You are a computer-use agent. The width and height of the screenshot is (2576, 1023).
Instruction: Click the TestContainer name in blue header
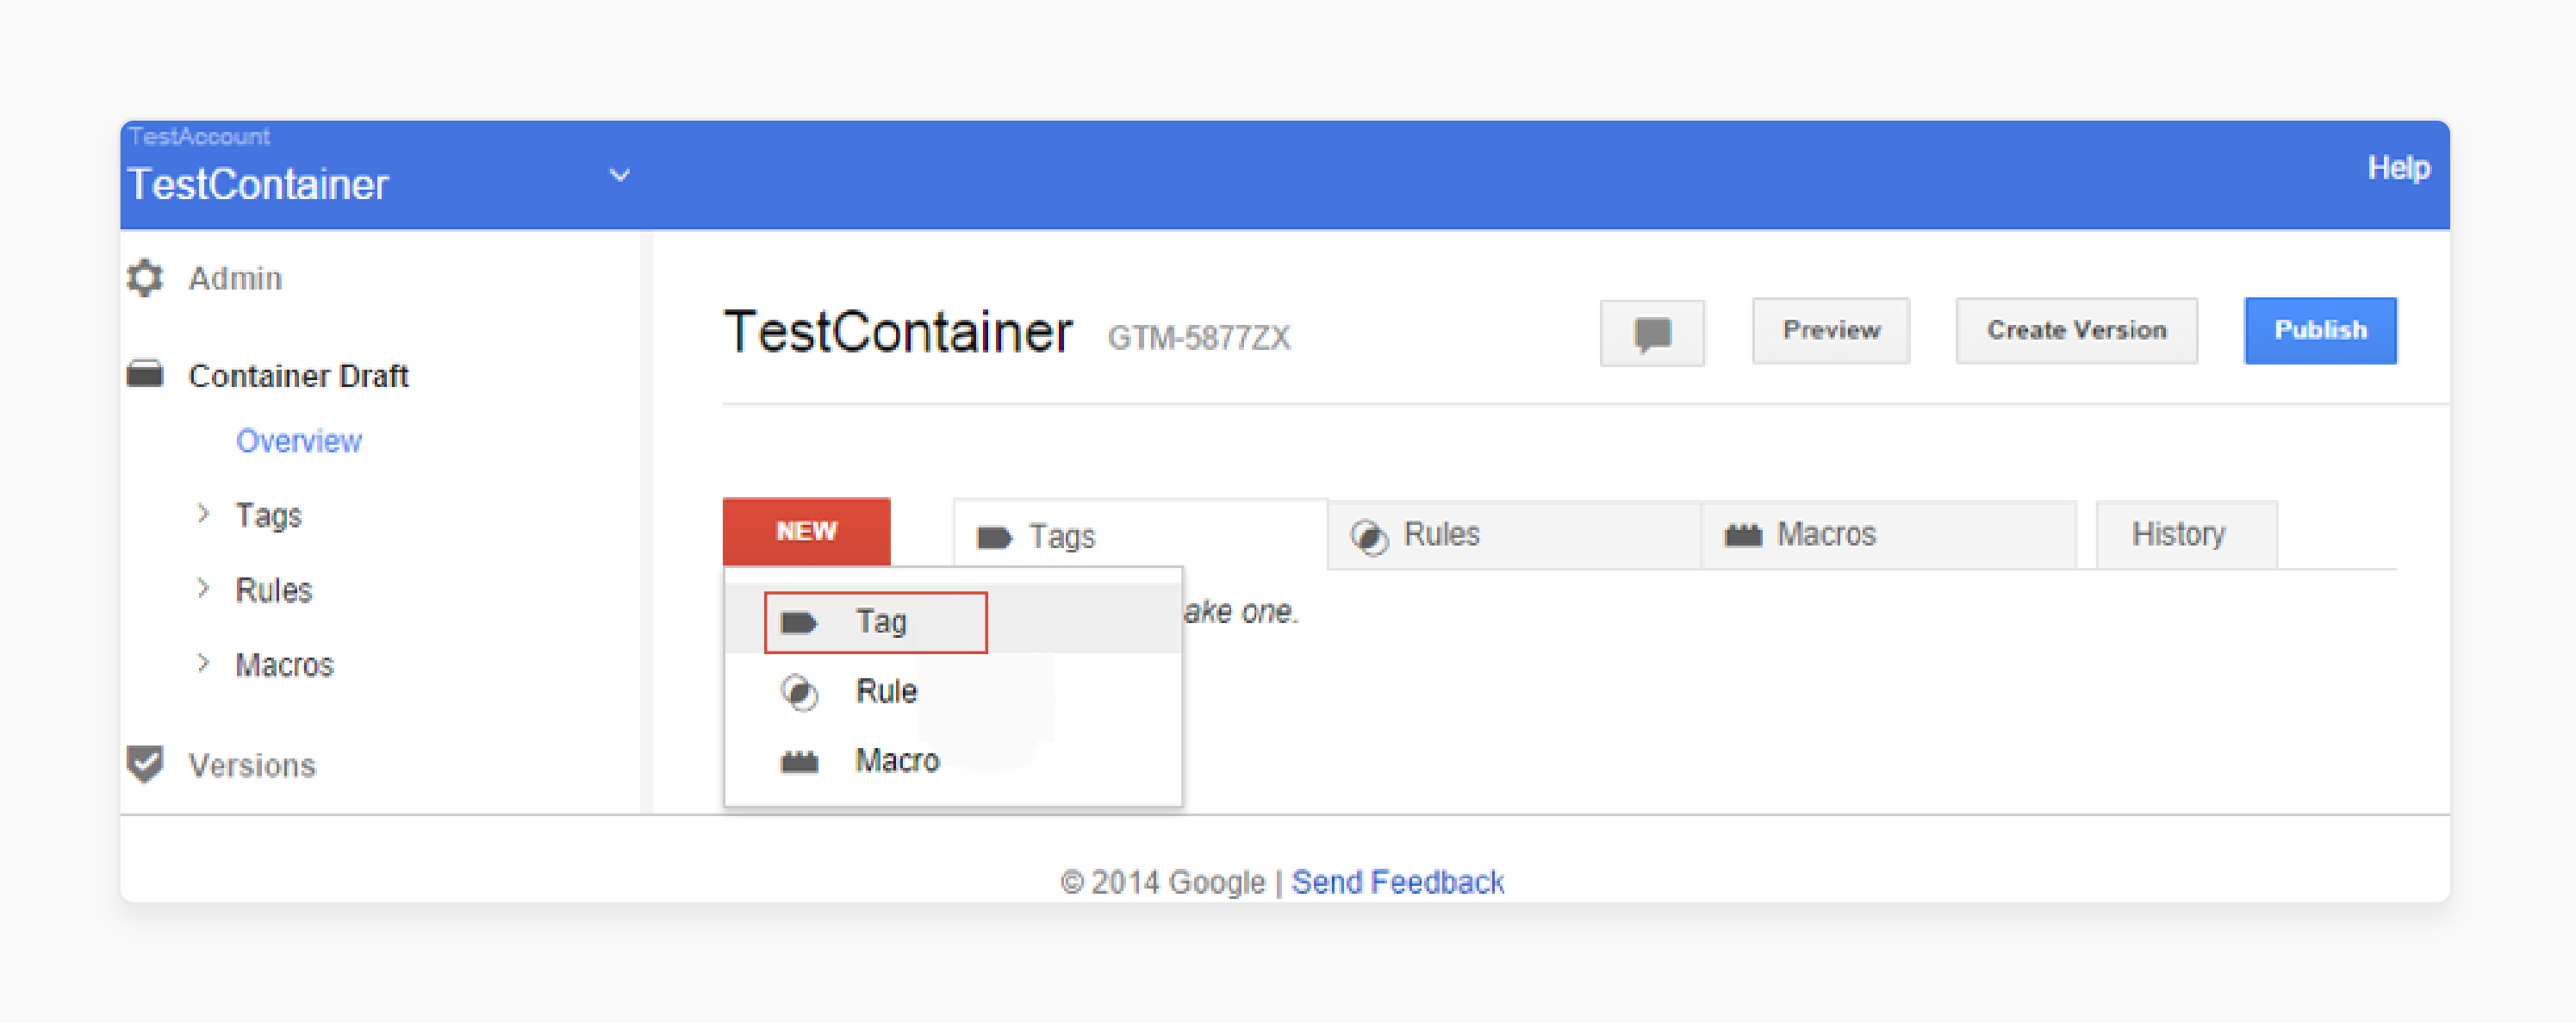(x=258, y=185)
